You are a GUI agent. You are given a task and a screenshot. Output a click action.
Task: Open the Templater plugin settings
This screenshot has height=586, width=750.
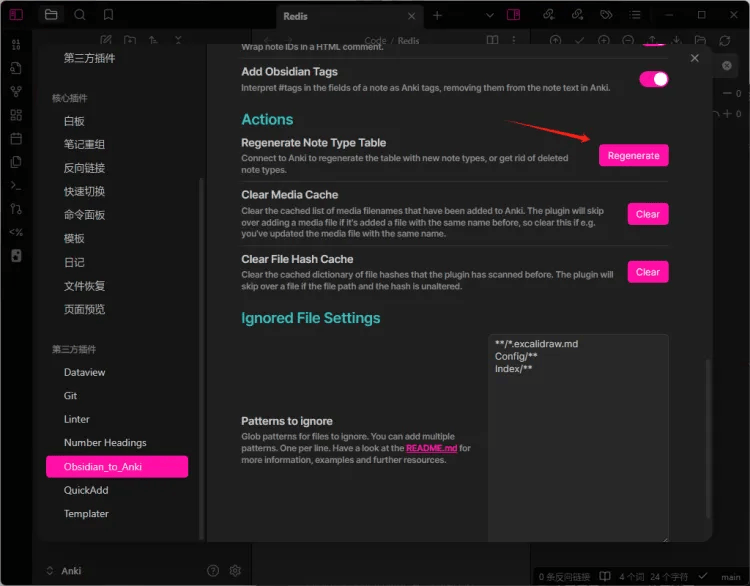point(117,513)
